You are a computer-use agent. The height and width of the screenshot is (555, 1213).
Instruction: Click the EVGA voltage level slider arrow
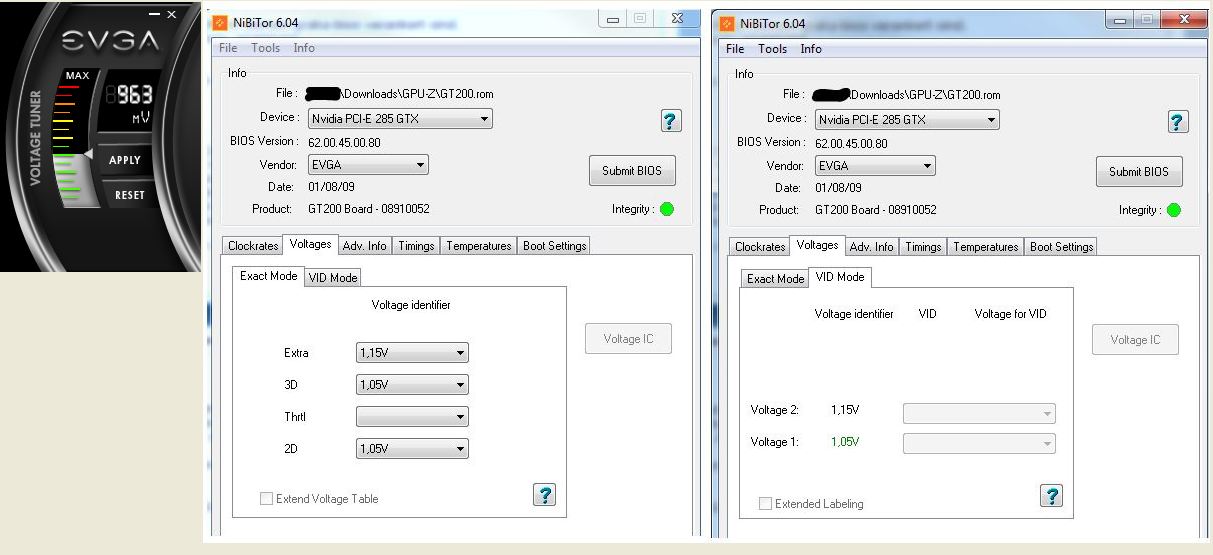click(x=89, y=155)
